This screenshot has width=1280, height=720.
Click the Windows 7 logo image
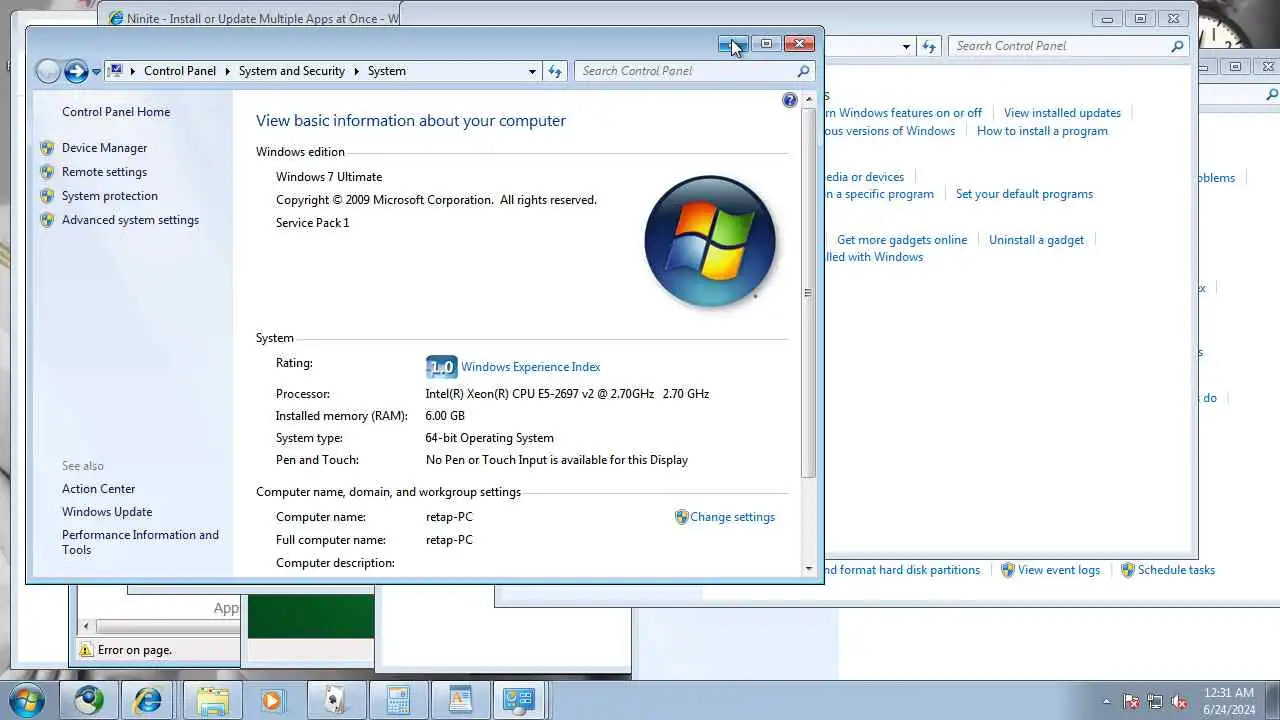[710, 241]
